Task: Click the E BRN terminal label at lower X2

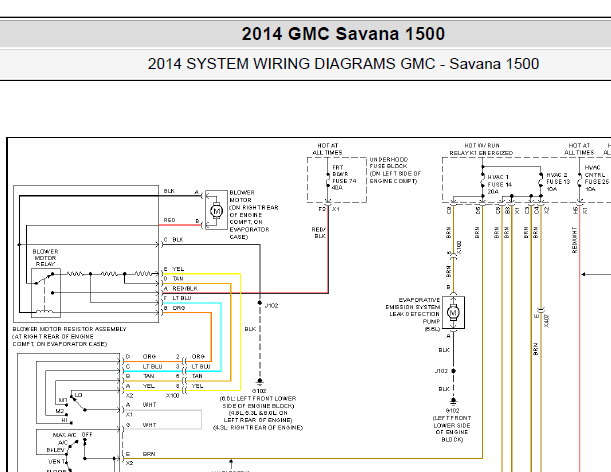Action: (140, 454)
